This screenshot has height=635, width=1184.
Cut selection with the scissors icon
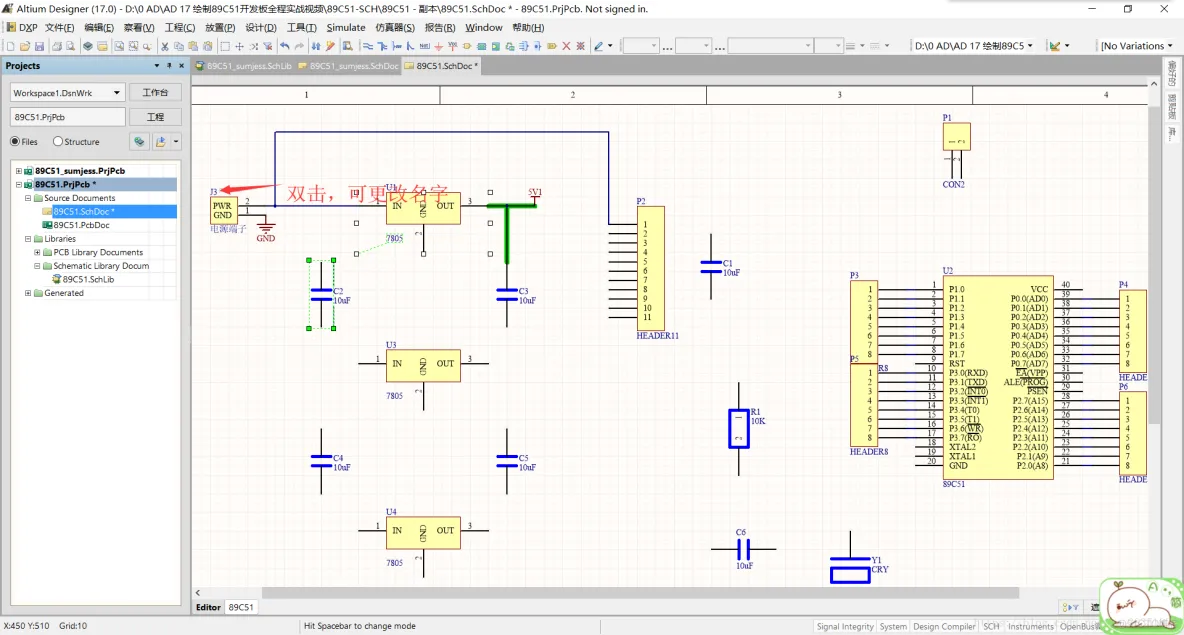(x=165, y=46)
